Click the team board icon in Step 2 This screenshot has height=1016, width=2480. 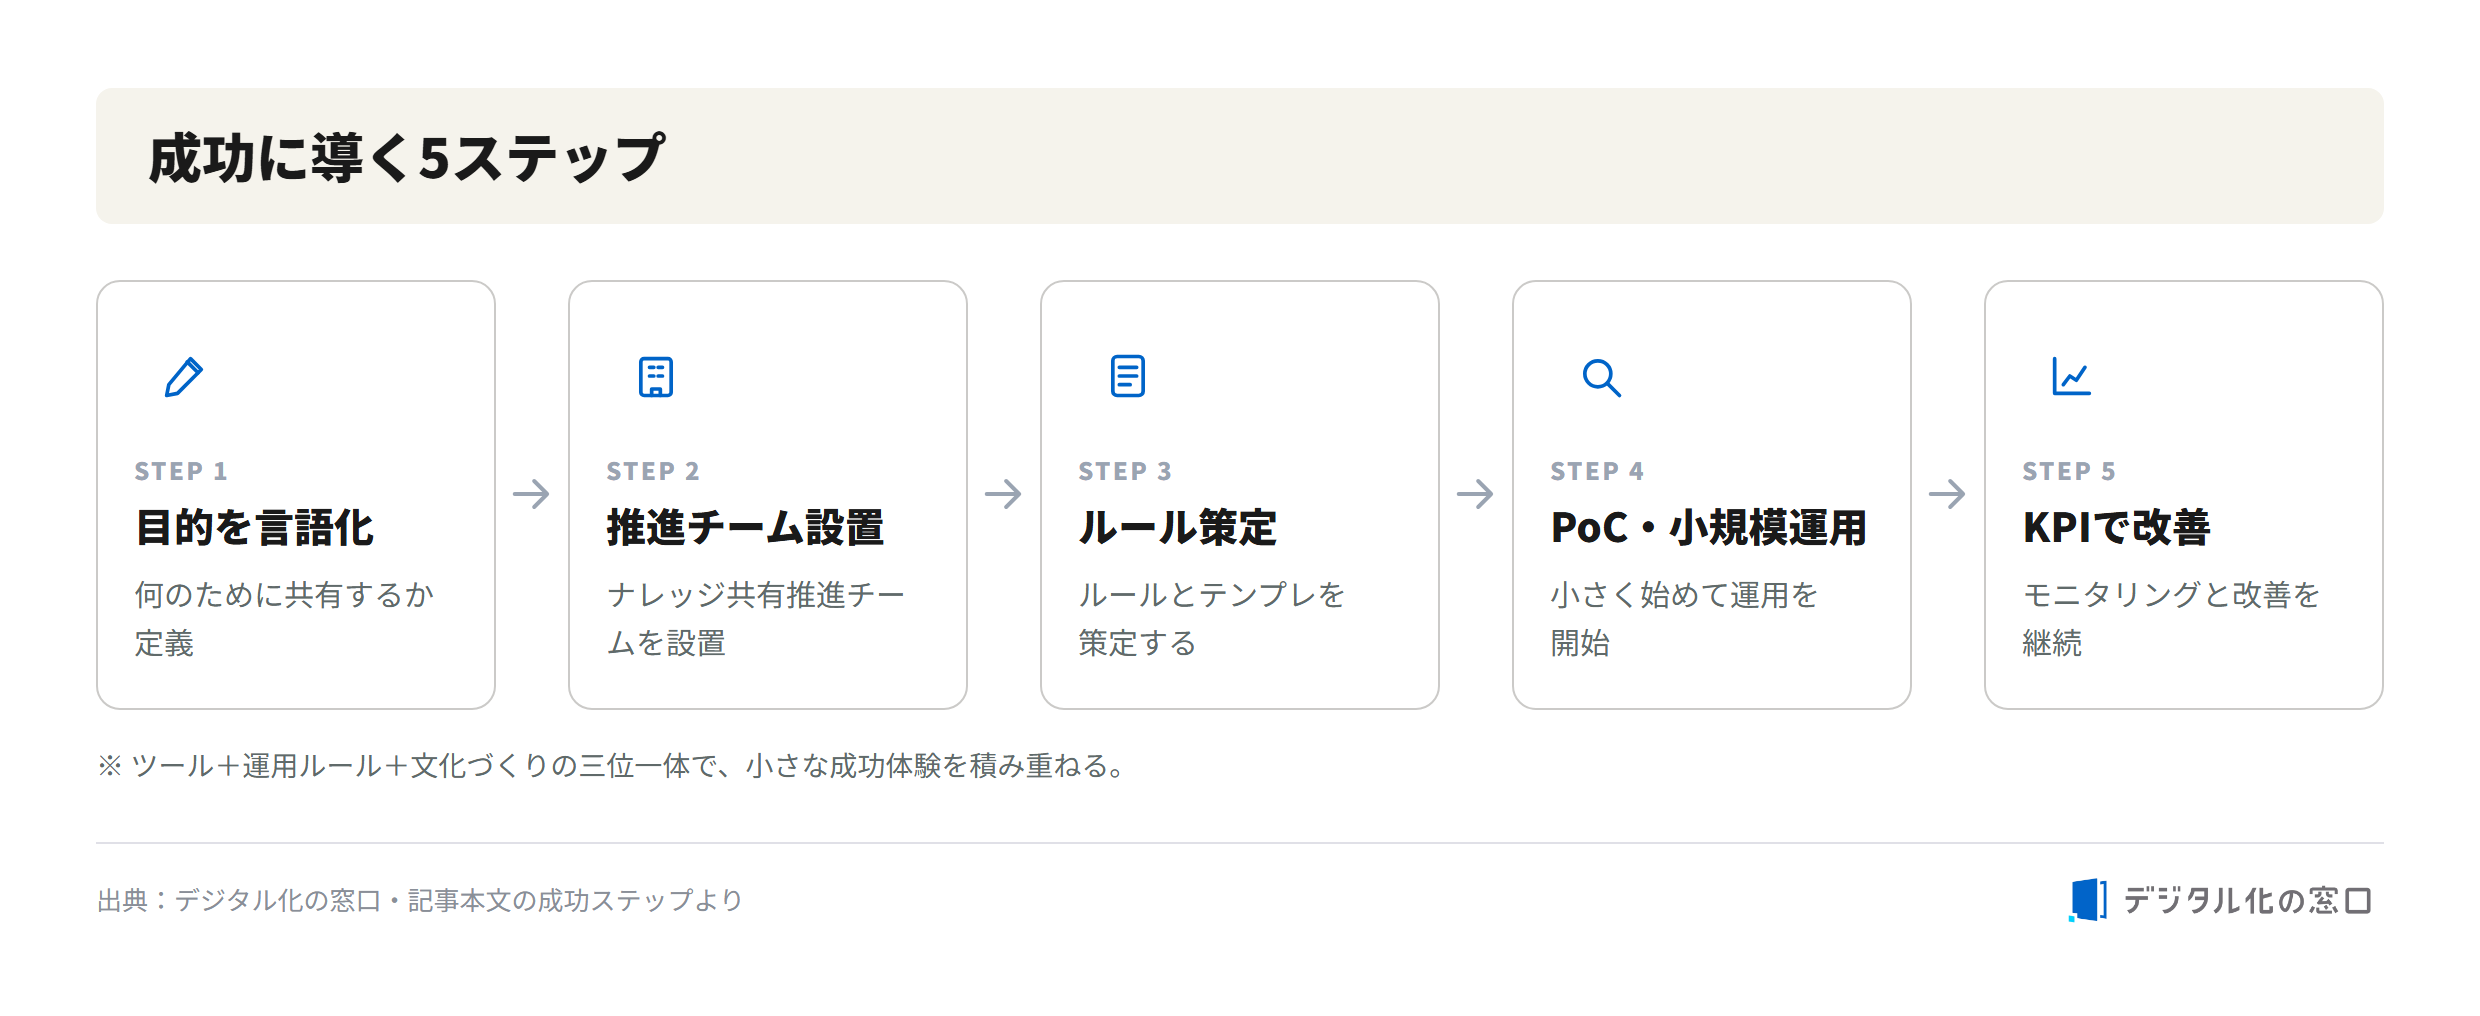[656, 377]
